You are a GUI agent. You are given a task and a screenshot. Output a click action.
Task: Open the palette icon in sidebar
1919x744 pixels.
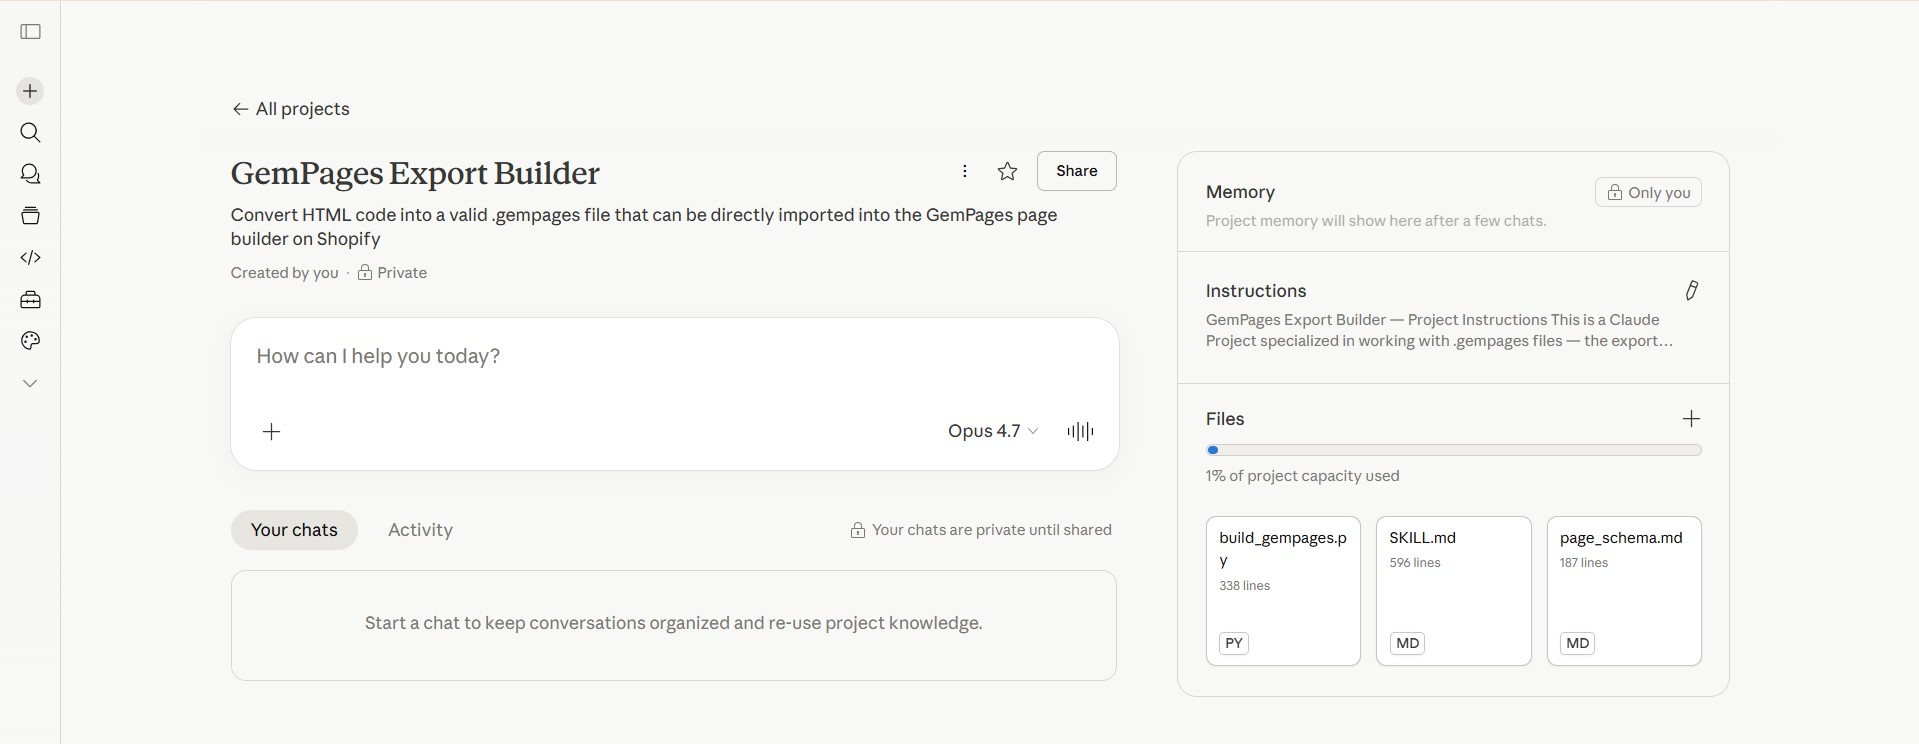point(31,341)
